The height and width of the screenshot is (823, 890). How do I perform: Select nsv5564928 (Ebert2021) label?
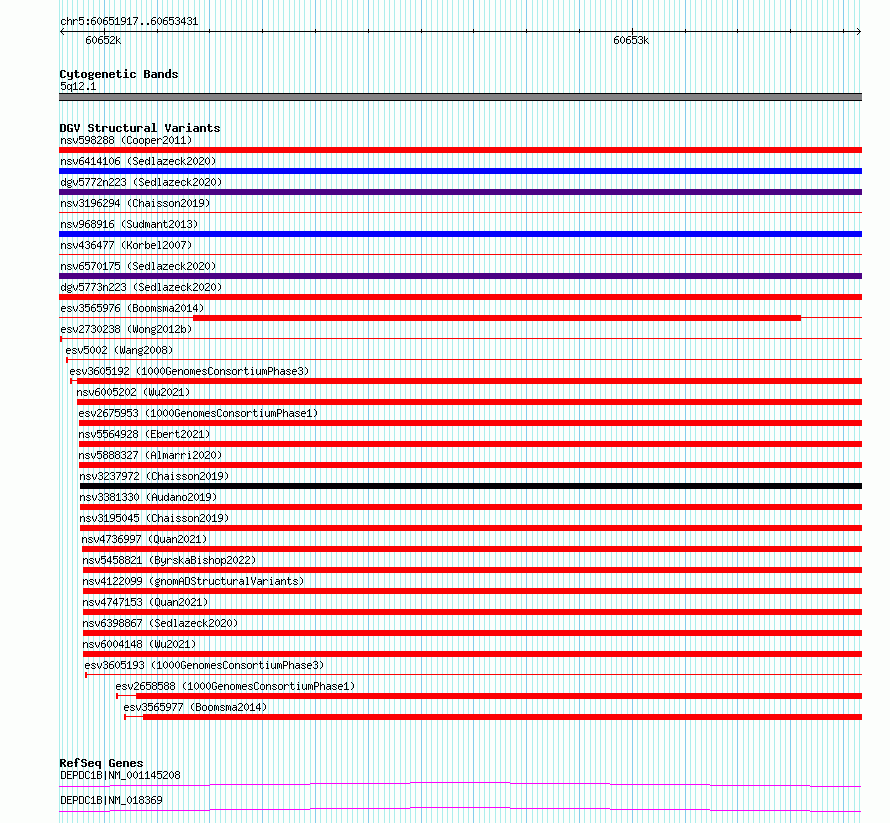click(144, 434)
